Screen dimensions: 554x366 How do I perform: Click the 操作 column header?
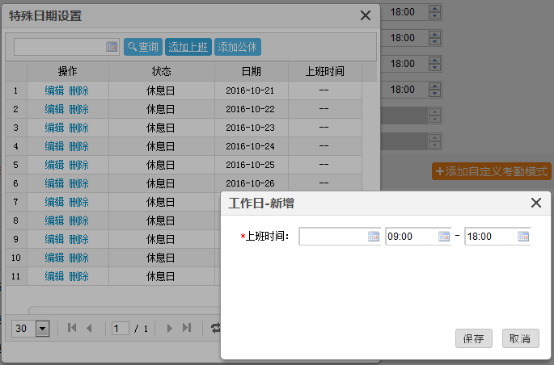68,72
